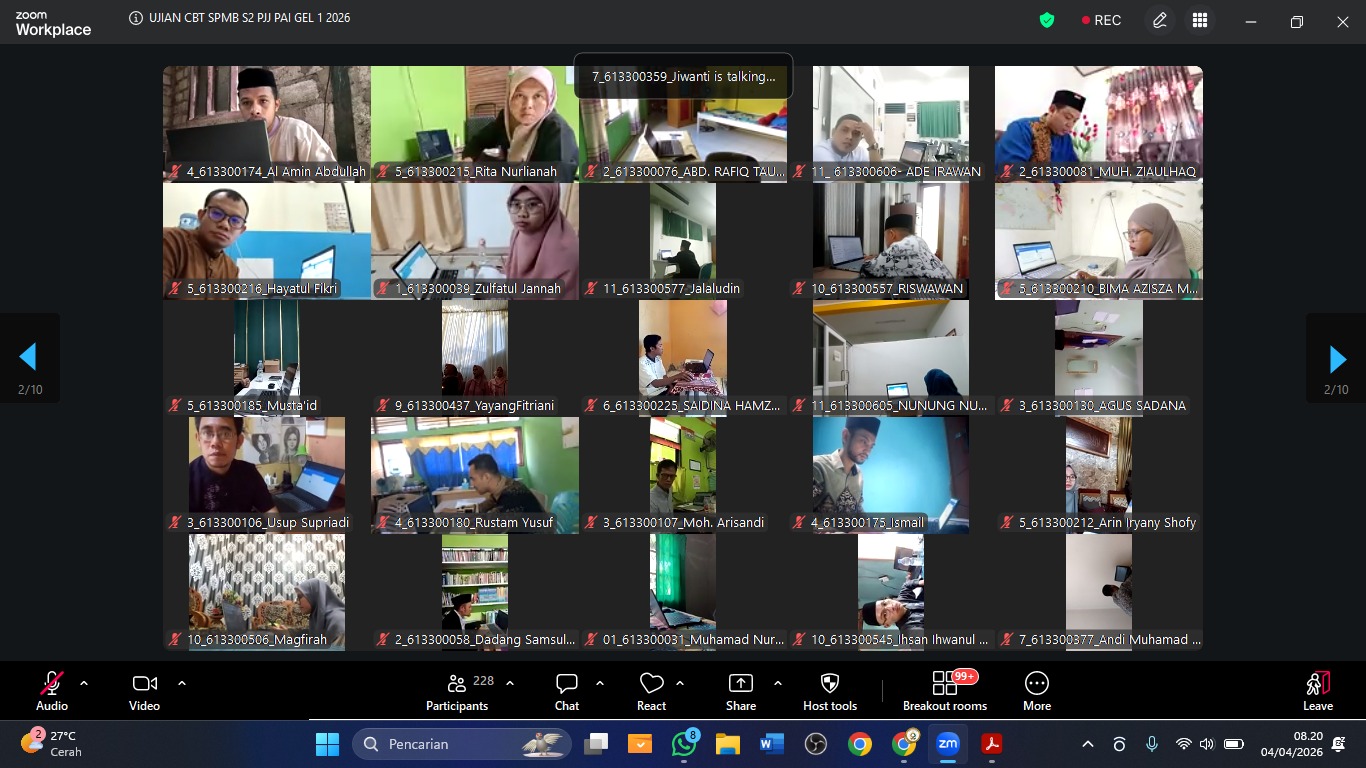This screenshot has width=1366, height=768.
Task: Expand the Participants options arrow
Action: 510,683
